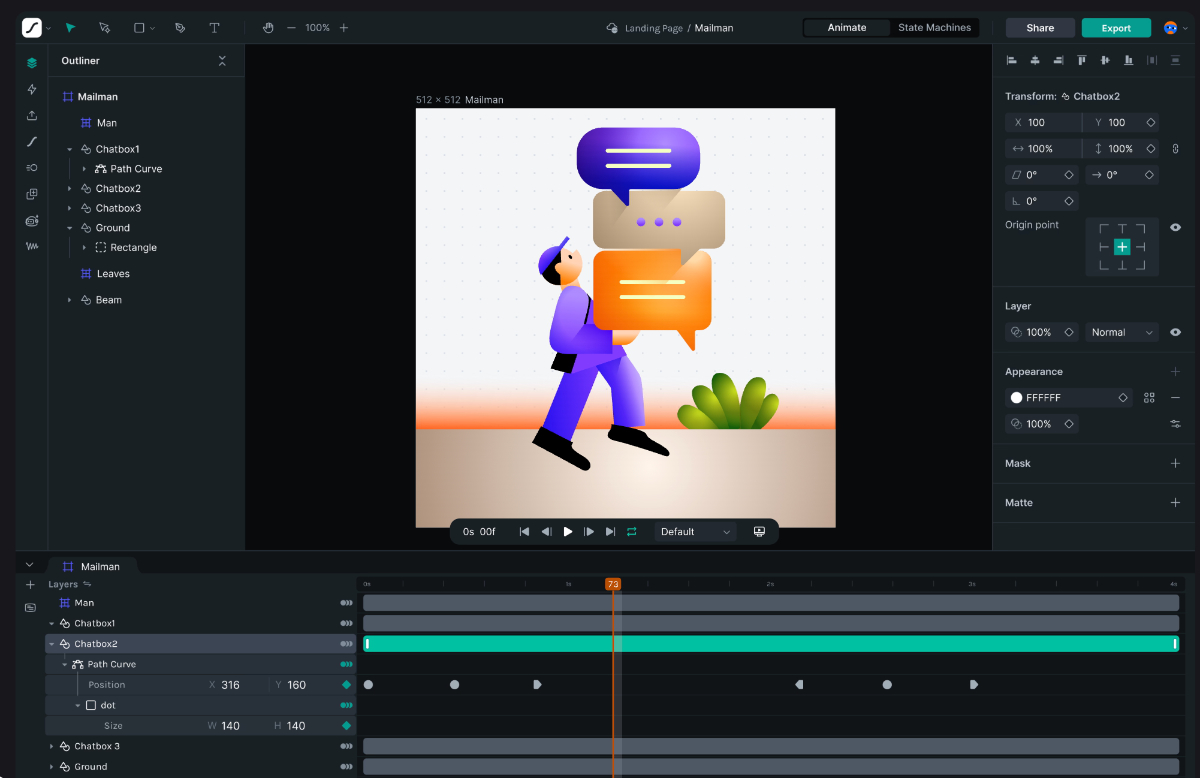Click the Share button
This screenshot has height=778, width=1200.
[x=1040, y=27]
